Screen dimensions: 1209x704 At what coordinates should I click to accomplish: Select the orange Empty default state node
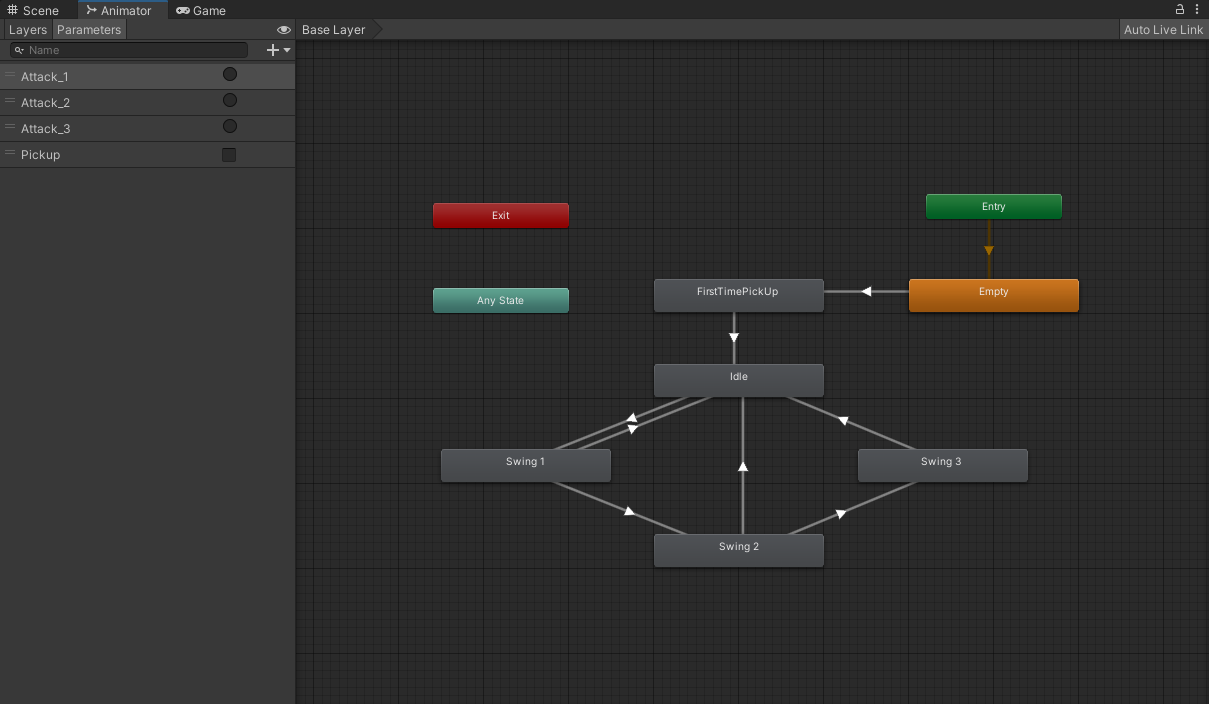point(993,295)
